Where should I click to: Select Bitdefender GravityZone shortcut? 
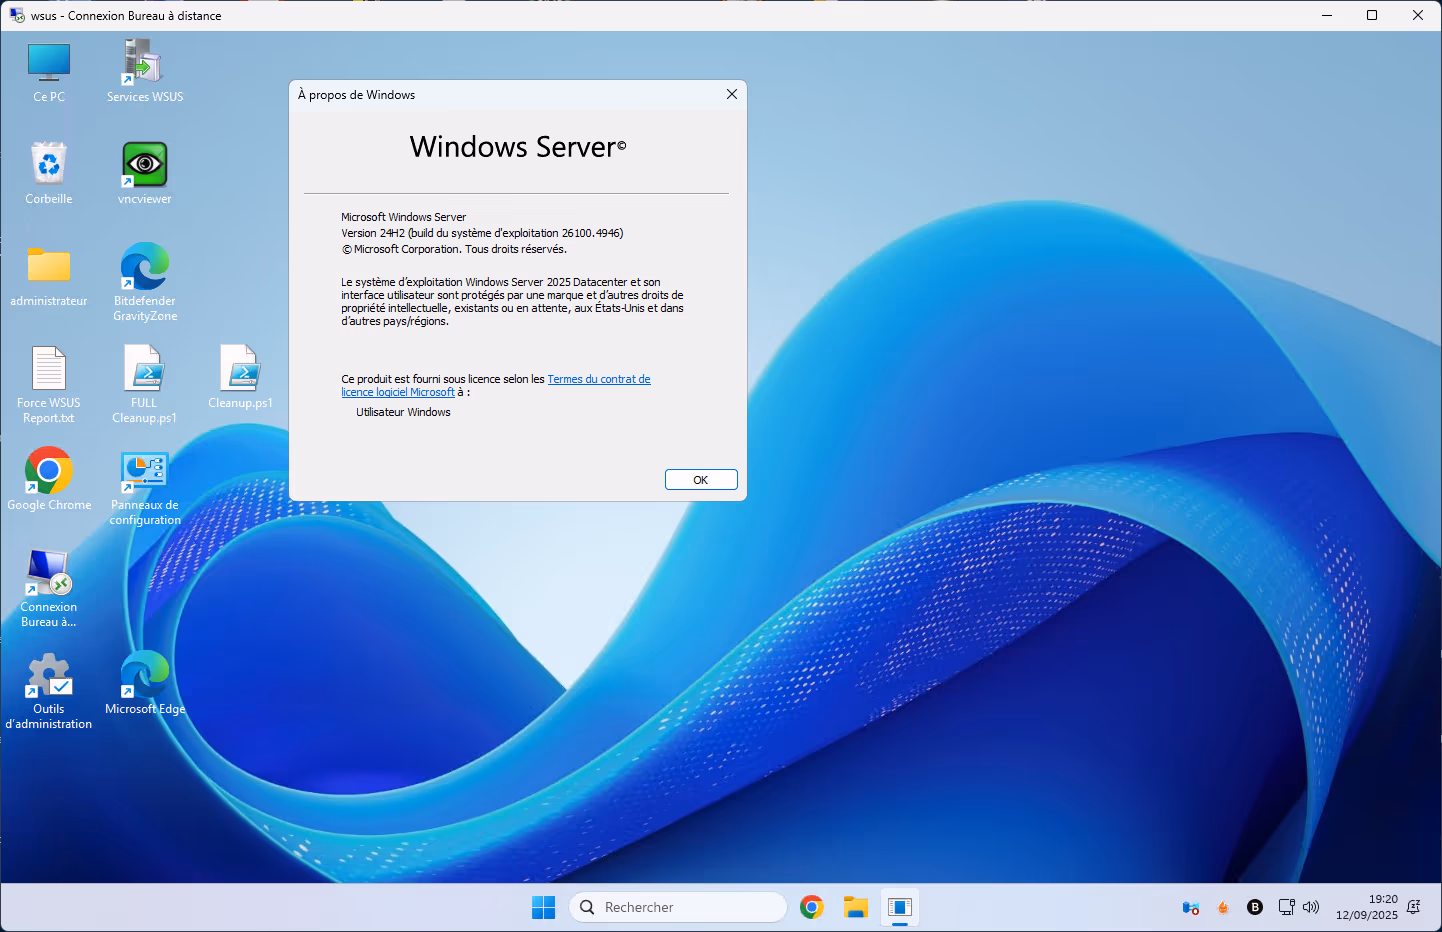click(145, 282)
